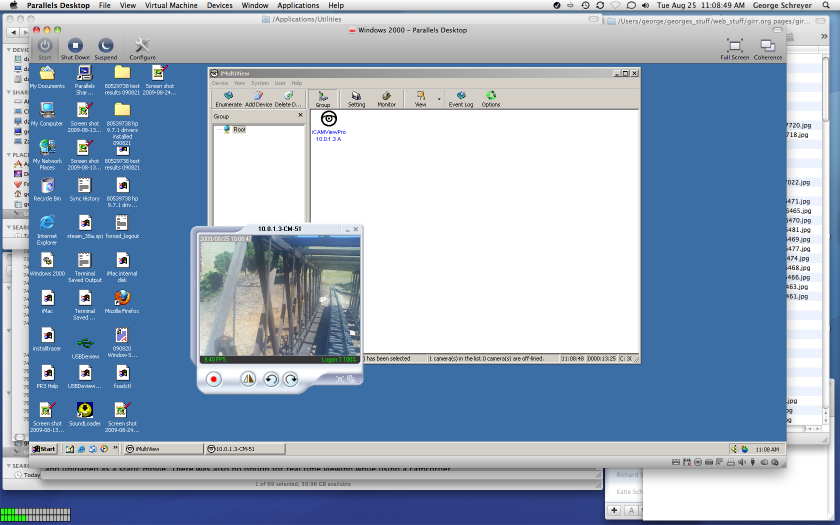Click the live camera video feed
Screen dimensions: 840x525
coord(280,295)
